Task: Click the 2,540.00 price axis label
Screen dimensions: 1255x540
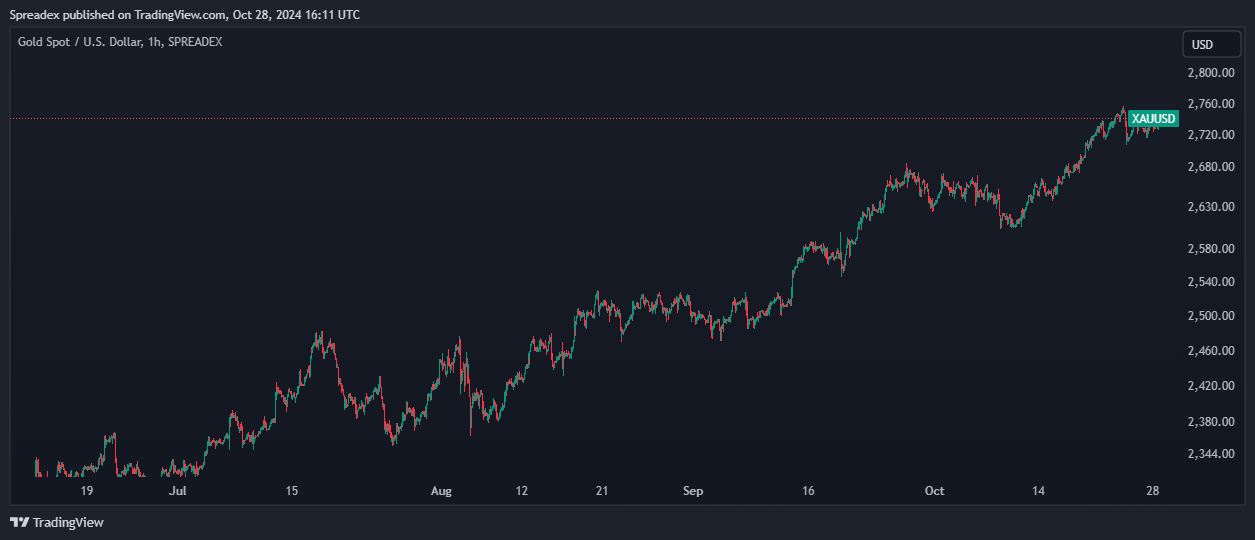Action: pos(1209,282)
